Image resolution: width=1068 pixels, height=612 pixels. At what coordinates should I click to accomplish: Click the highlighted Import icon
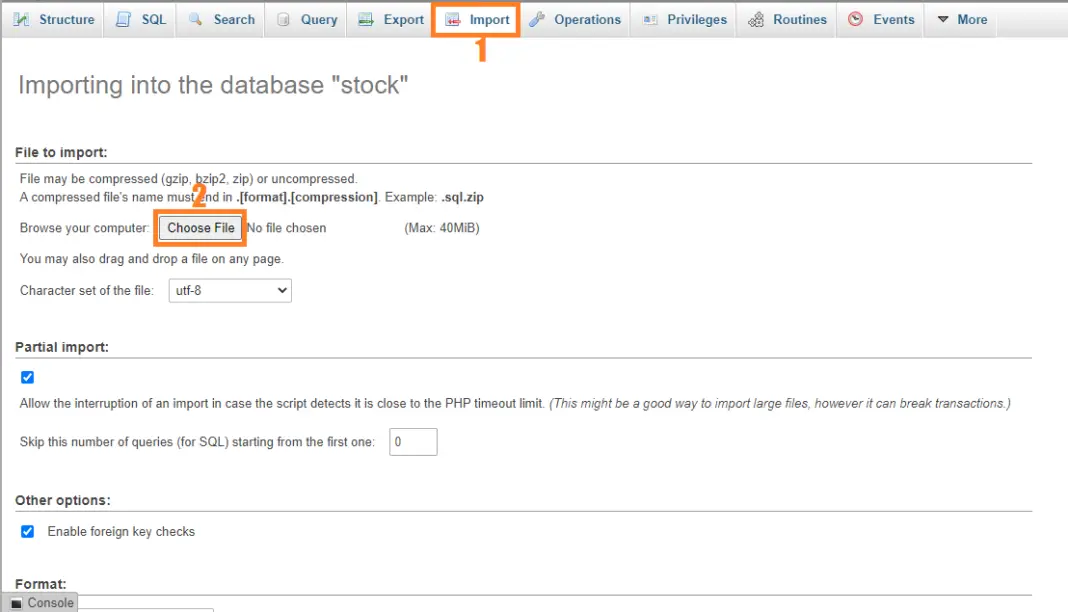452,19
